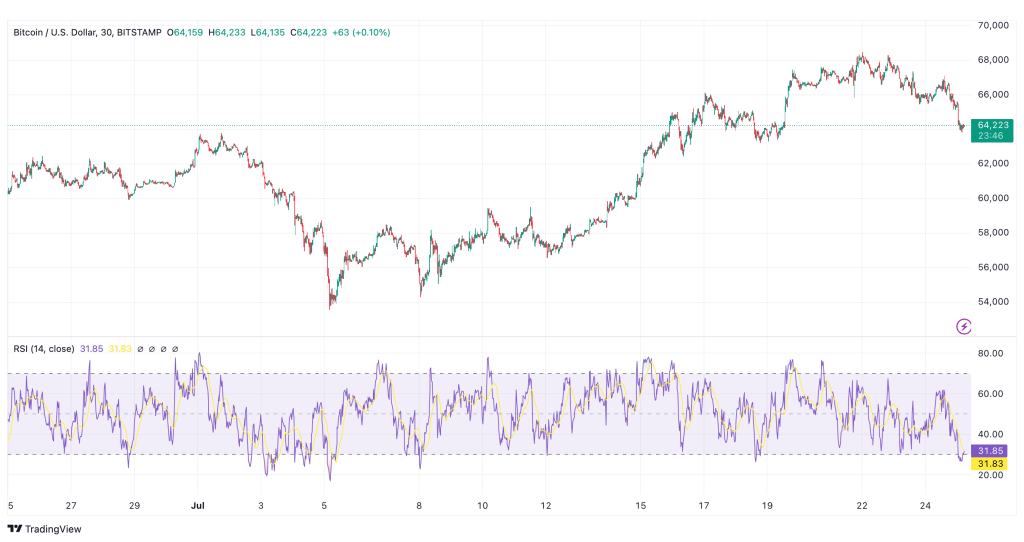Screen dimensions: 1024x542
Task: Select the Bitcoin / U.S. Dollar symbol title
Action: (x=54, y=32)
